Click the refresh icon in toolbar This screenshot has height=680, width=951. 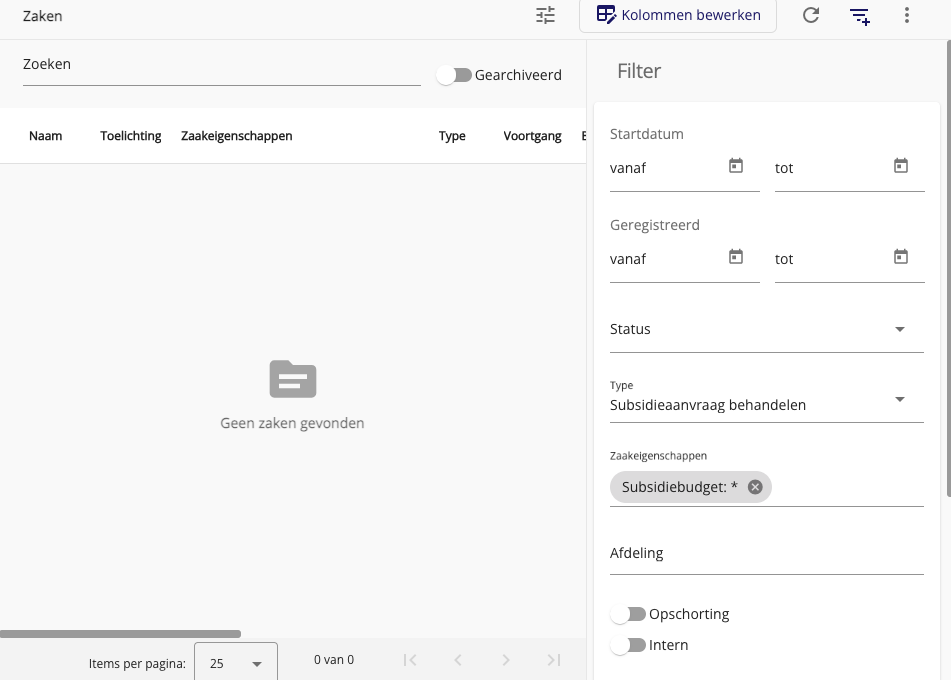[x=811, y=15]
